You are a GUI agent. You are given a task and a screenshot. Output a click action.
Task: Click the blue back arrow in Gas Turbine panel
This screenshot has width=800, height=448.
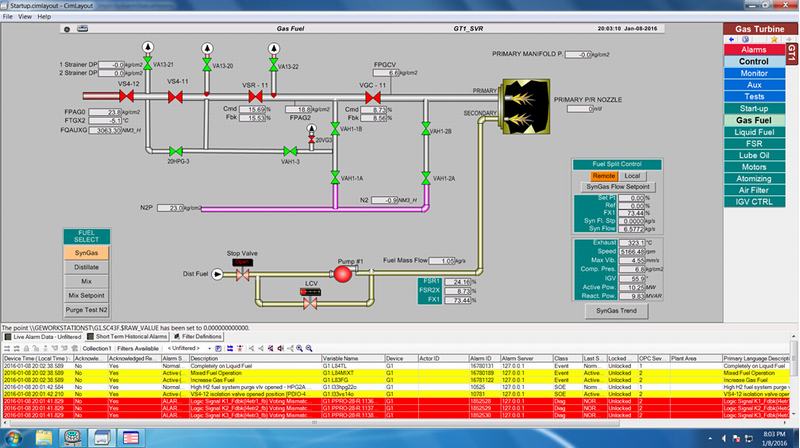(x=732, y=39)
